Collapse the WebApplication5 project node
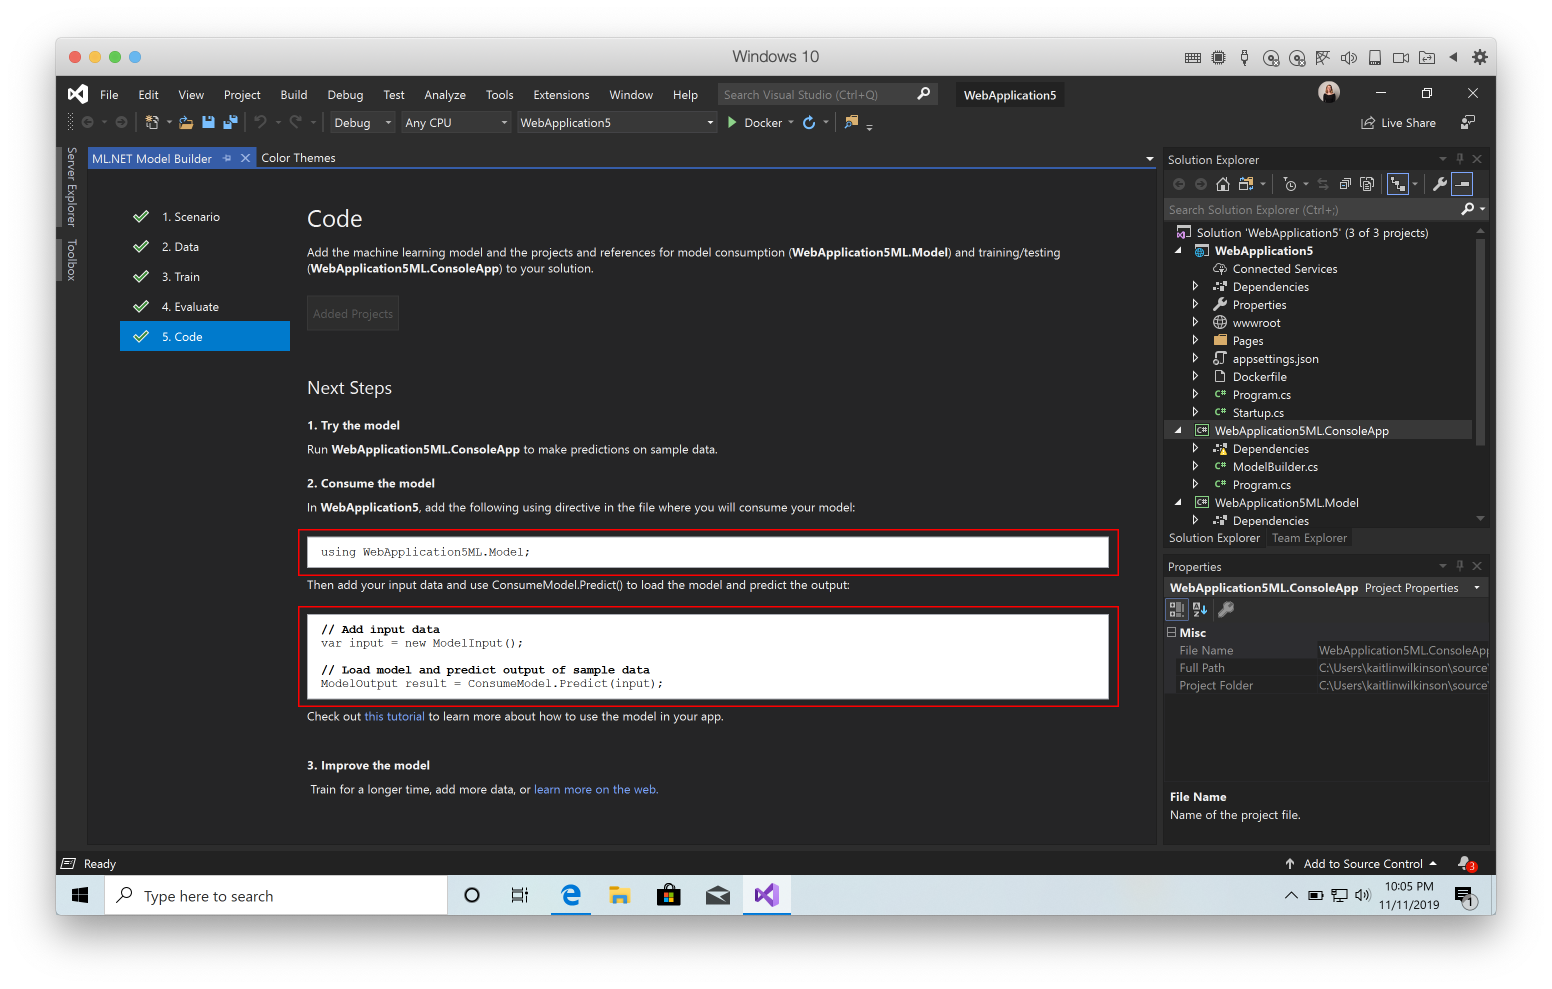The image size is (1552, 989). [1178, 250]
